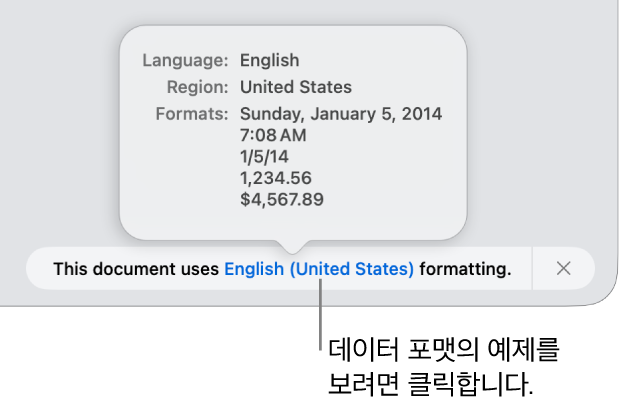
Task: Dismiss the formatting notification with the X
Action: pos(564,268)
